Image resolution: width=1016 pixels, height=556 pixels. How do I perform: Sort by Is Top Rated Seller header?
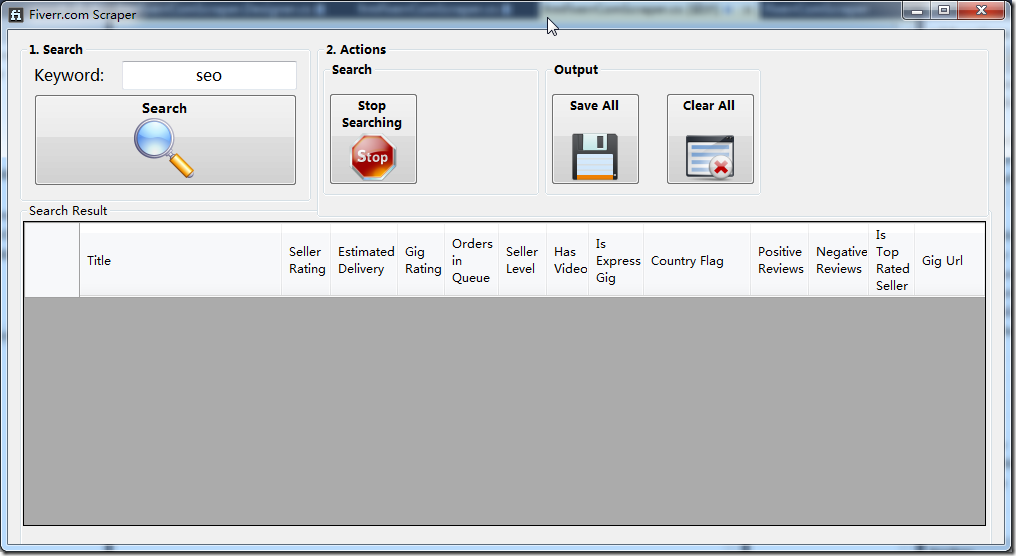892,261
